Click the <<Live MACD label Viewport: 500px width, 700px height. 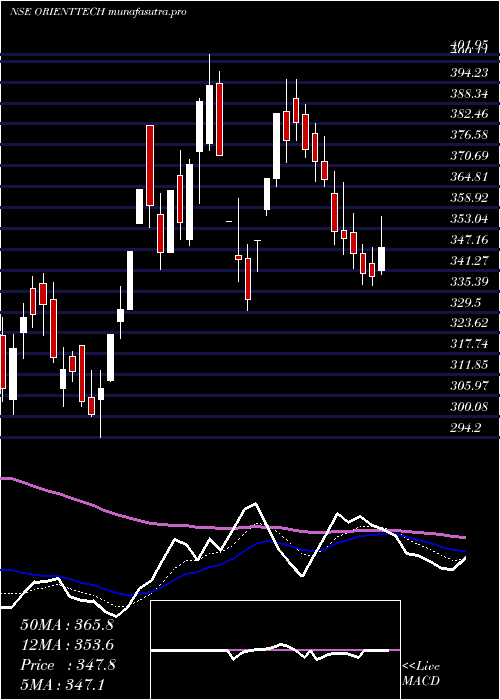click(x=421, y=674)
